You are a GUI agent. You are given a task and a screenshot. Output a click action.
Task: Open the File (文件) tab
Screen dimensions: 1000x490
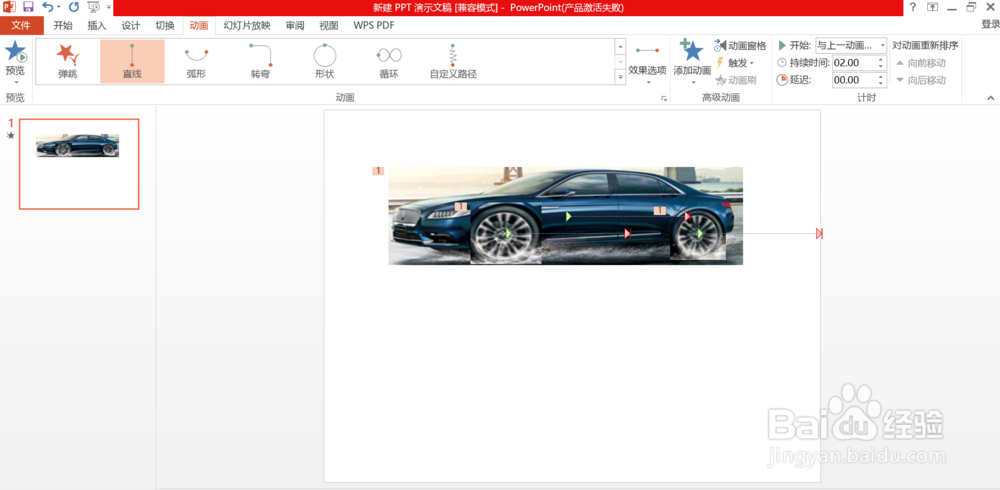[x=22, y=26]
